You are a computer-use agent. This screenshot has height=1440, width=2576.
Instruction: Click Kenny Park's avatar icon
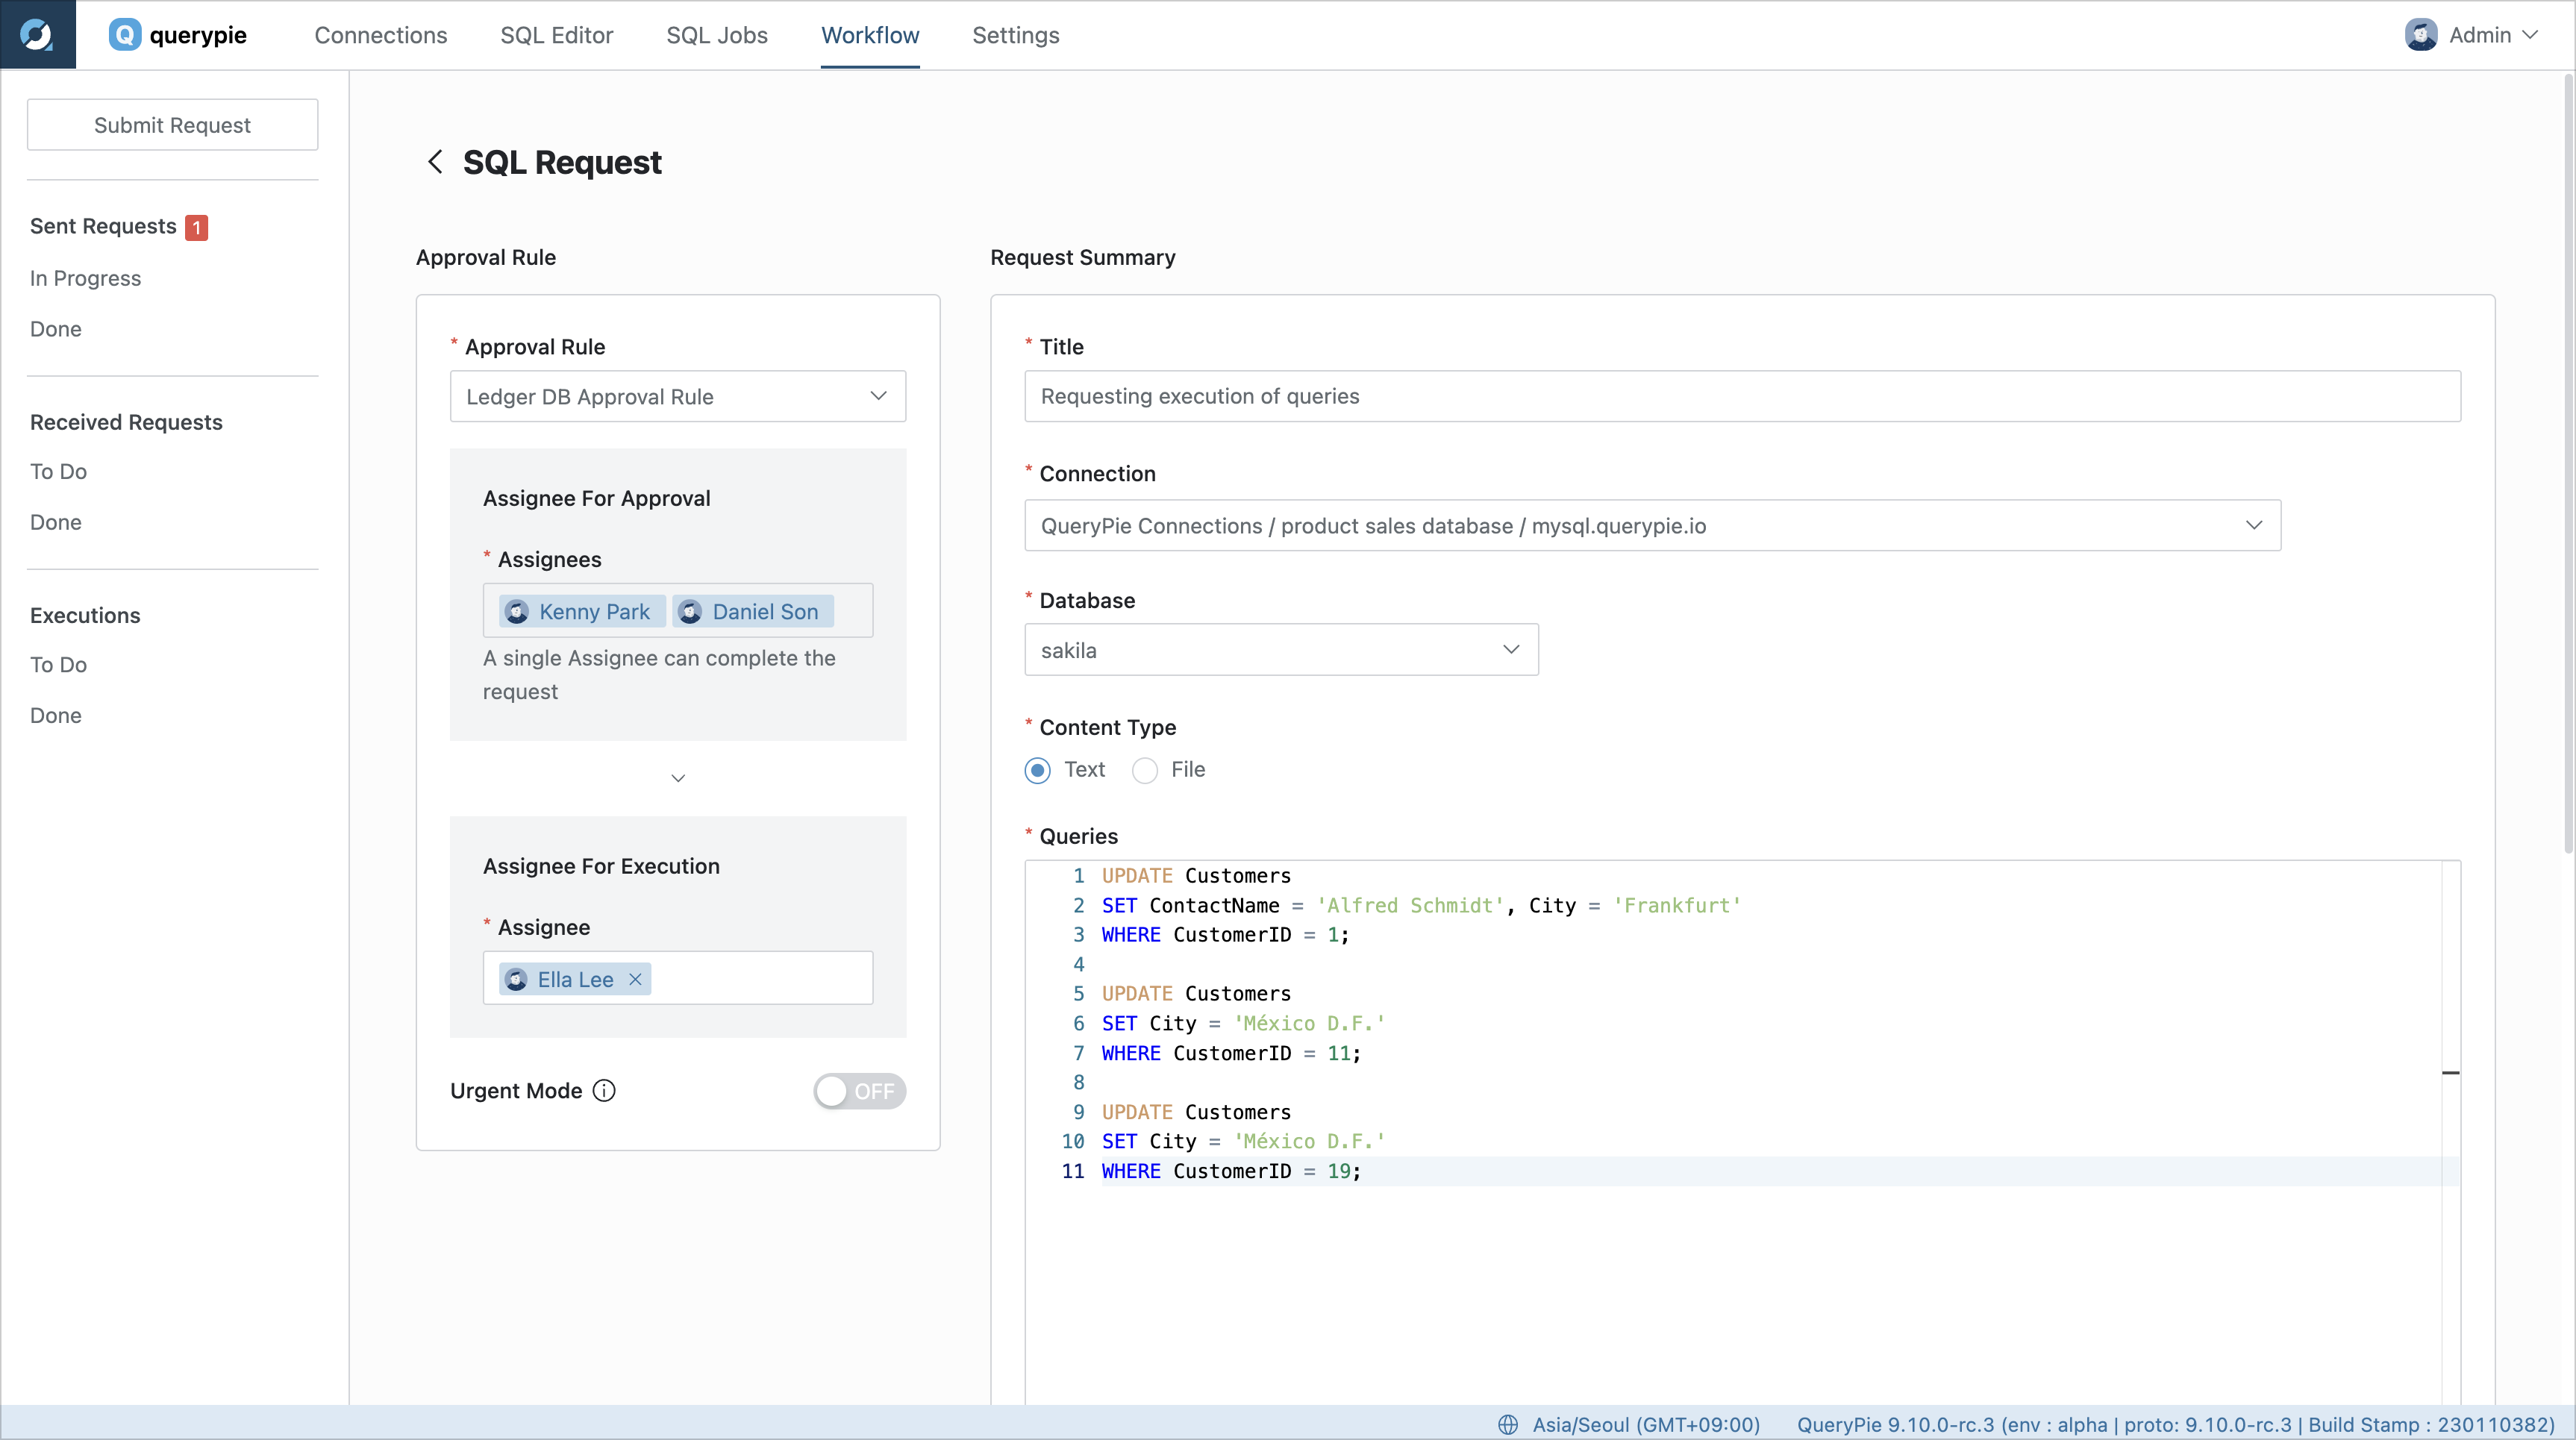[516, 612]
